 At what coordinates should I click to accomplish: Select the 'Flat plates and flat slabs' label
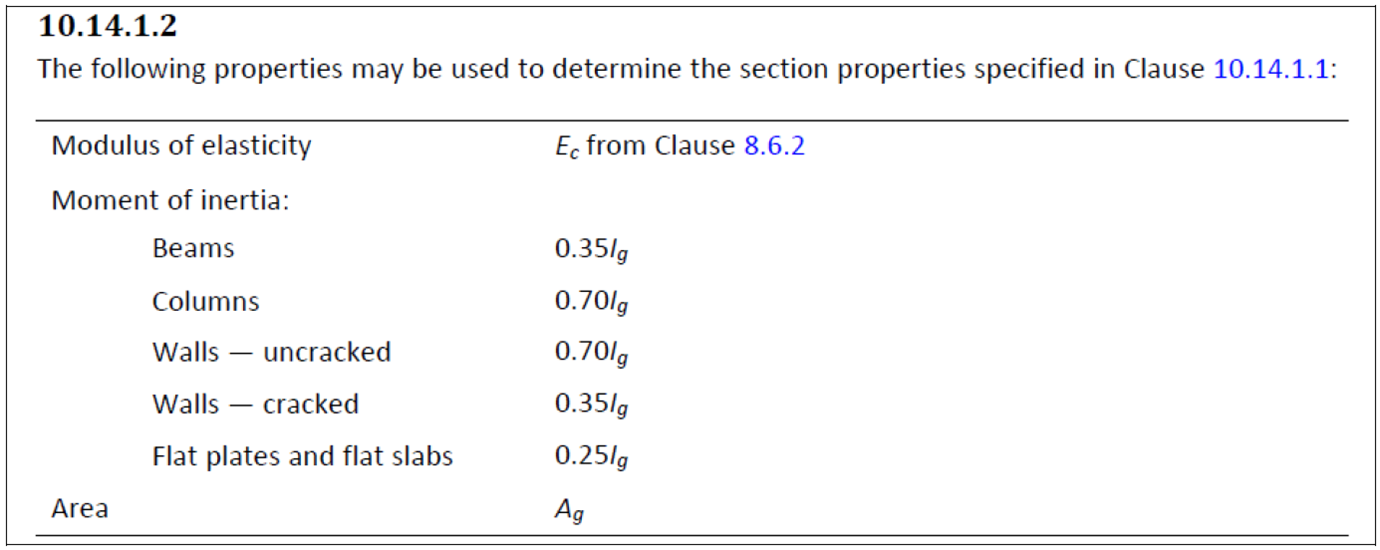point(302,457)
